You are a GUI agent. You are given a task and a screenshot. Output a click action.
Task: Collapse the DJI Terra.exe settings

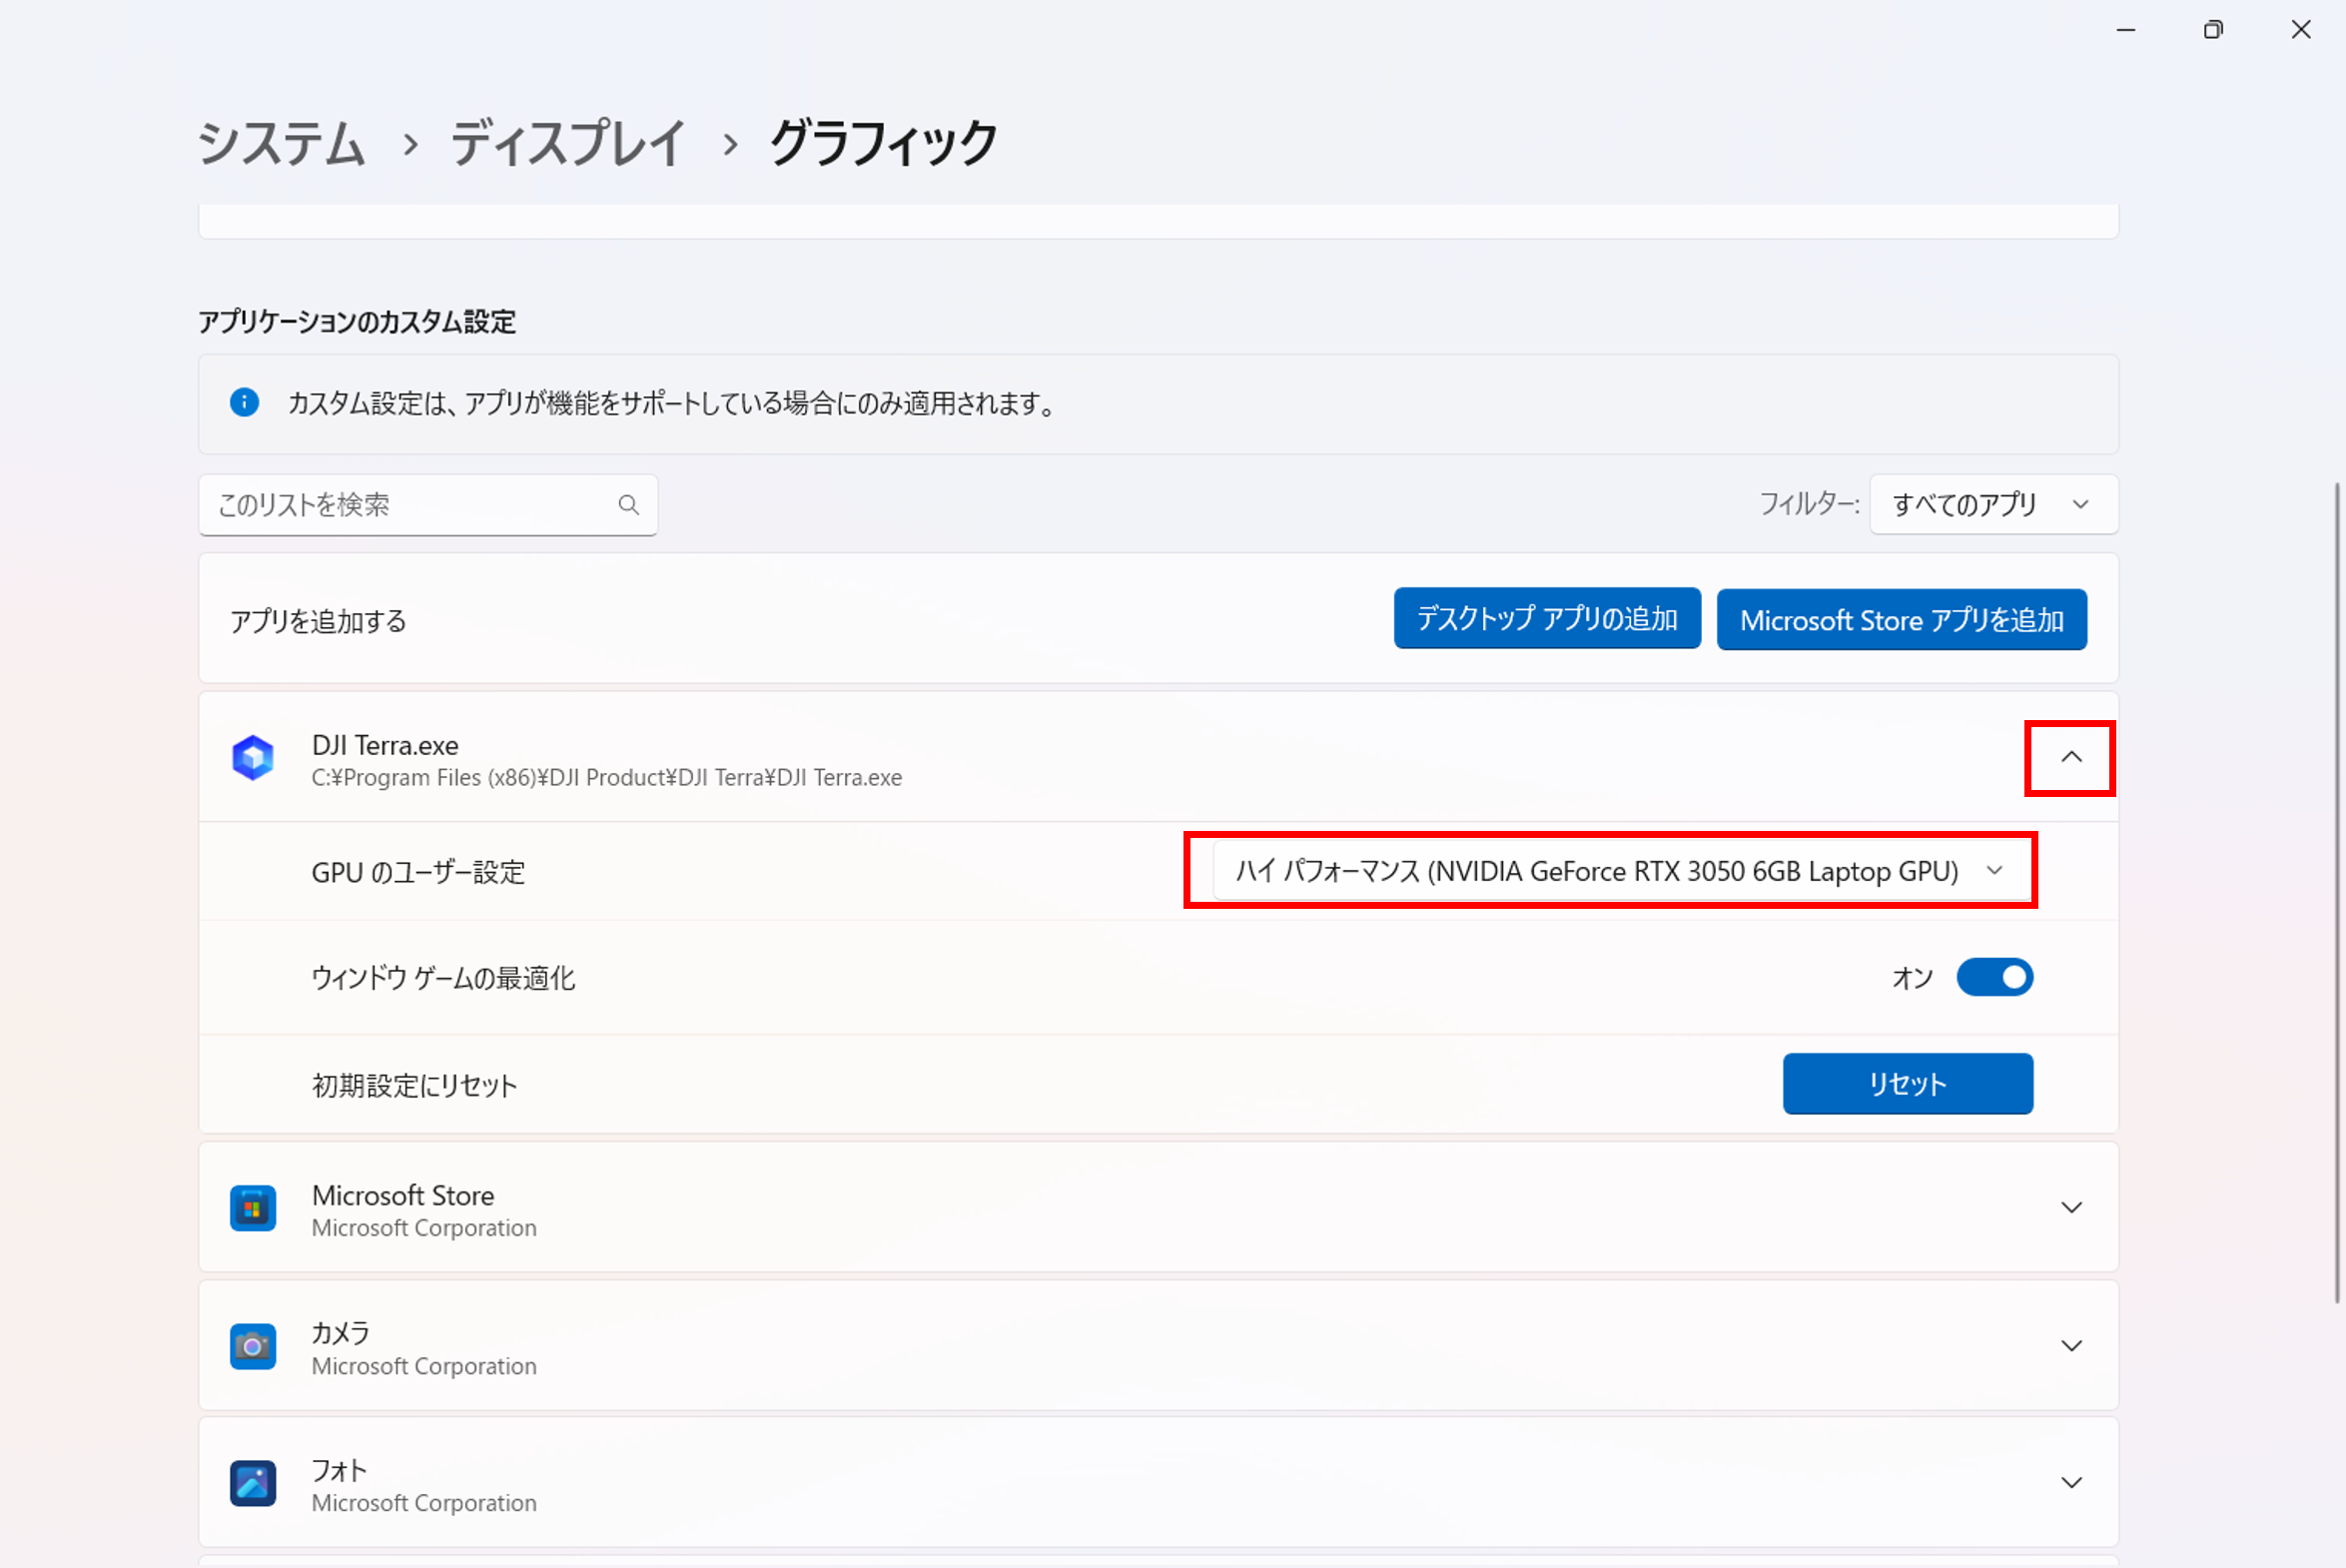[x=2071, y=757]
